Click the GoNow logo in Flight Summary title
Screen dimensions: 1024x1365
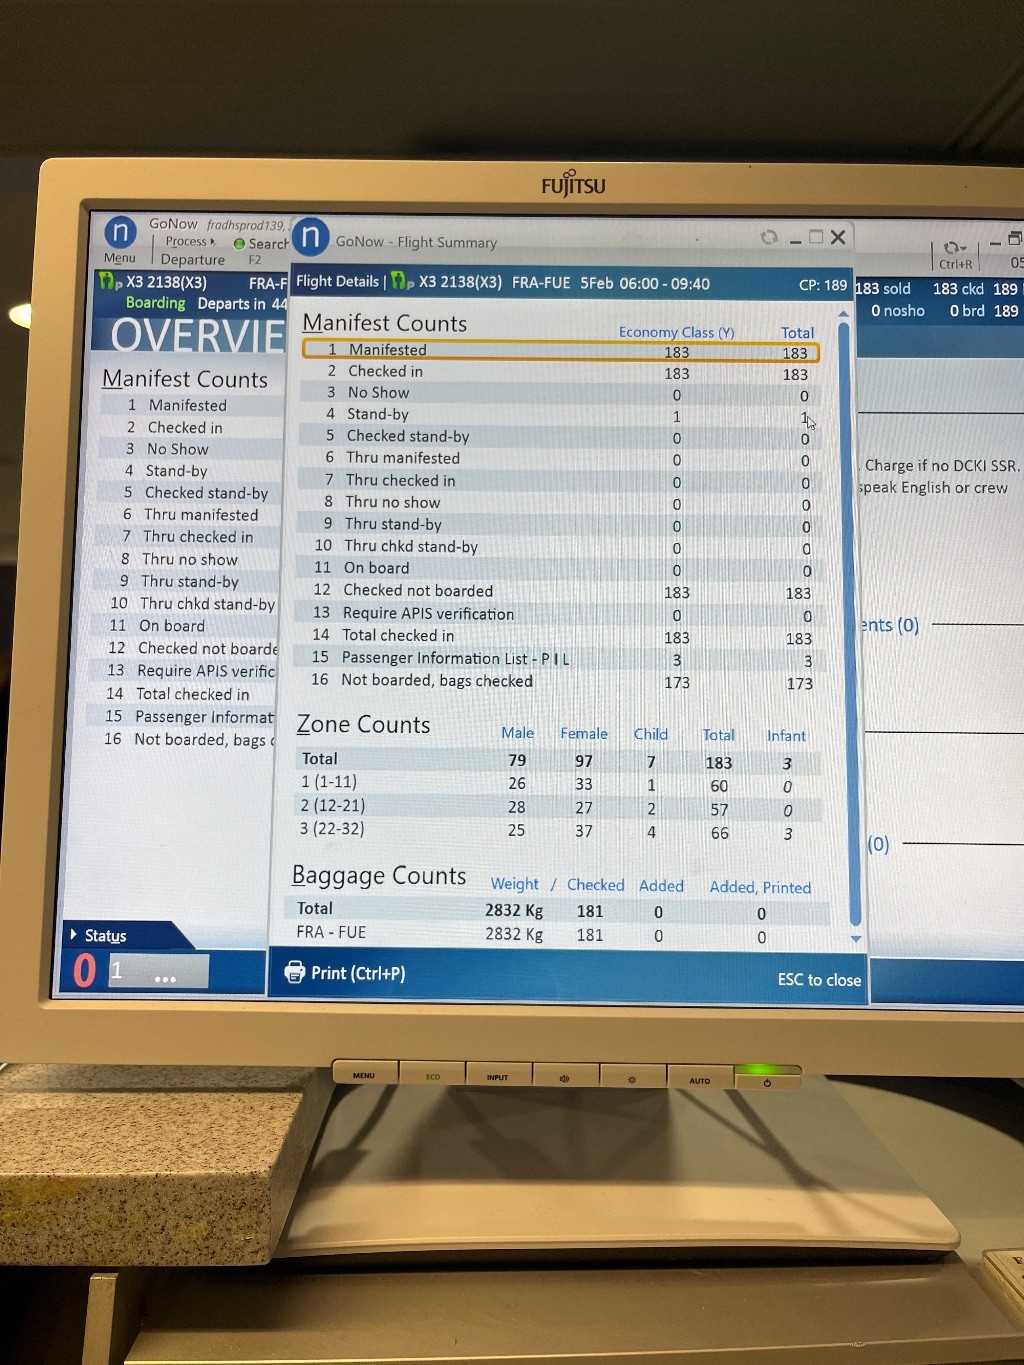pyautogui.click(x=310, y=238)
